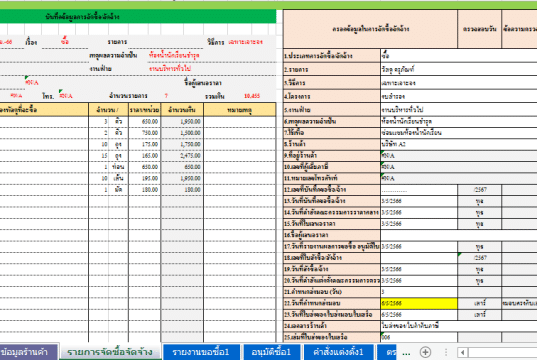Select the งานบริหารทั่วไป cell beside 5.งานฝ่าย

pos(459,110)
